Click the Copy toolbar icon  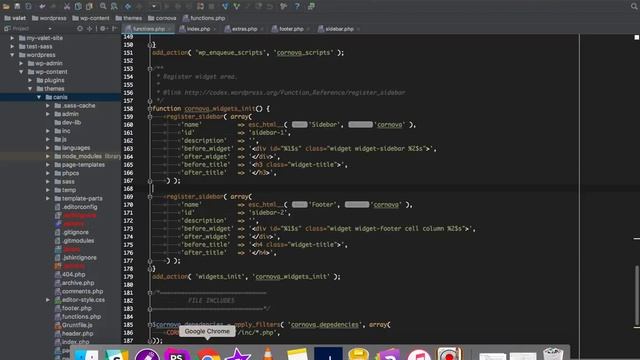coord(78,6)
